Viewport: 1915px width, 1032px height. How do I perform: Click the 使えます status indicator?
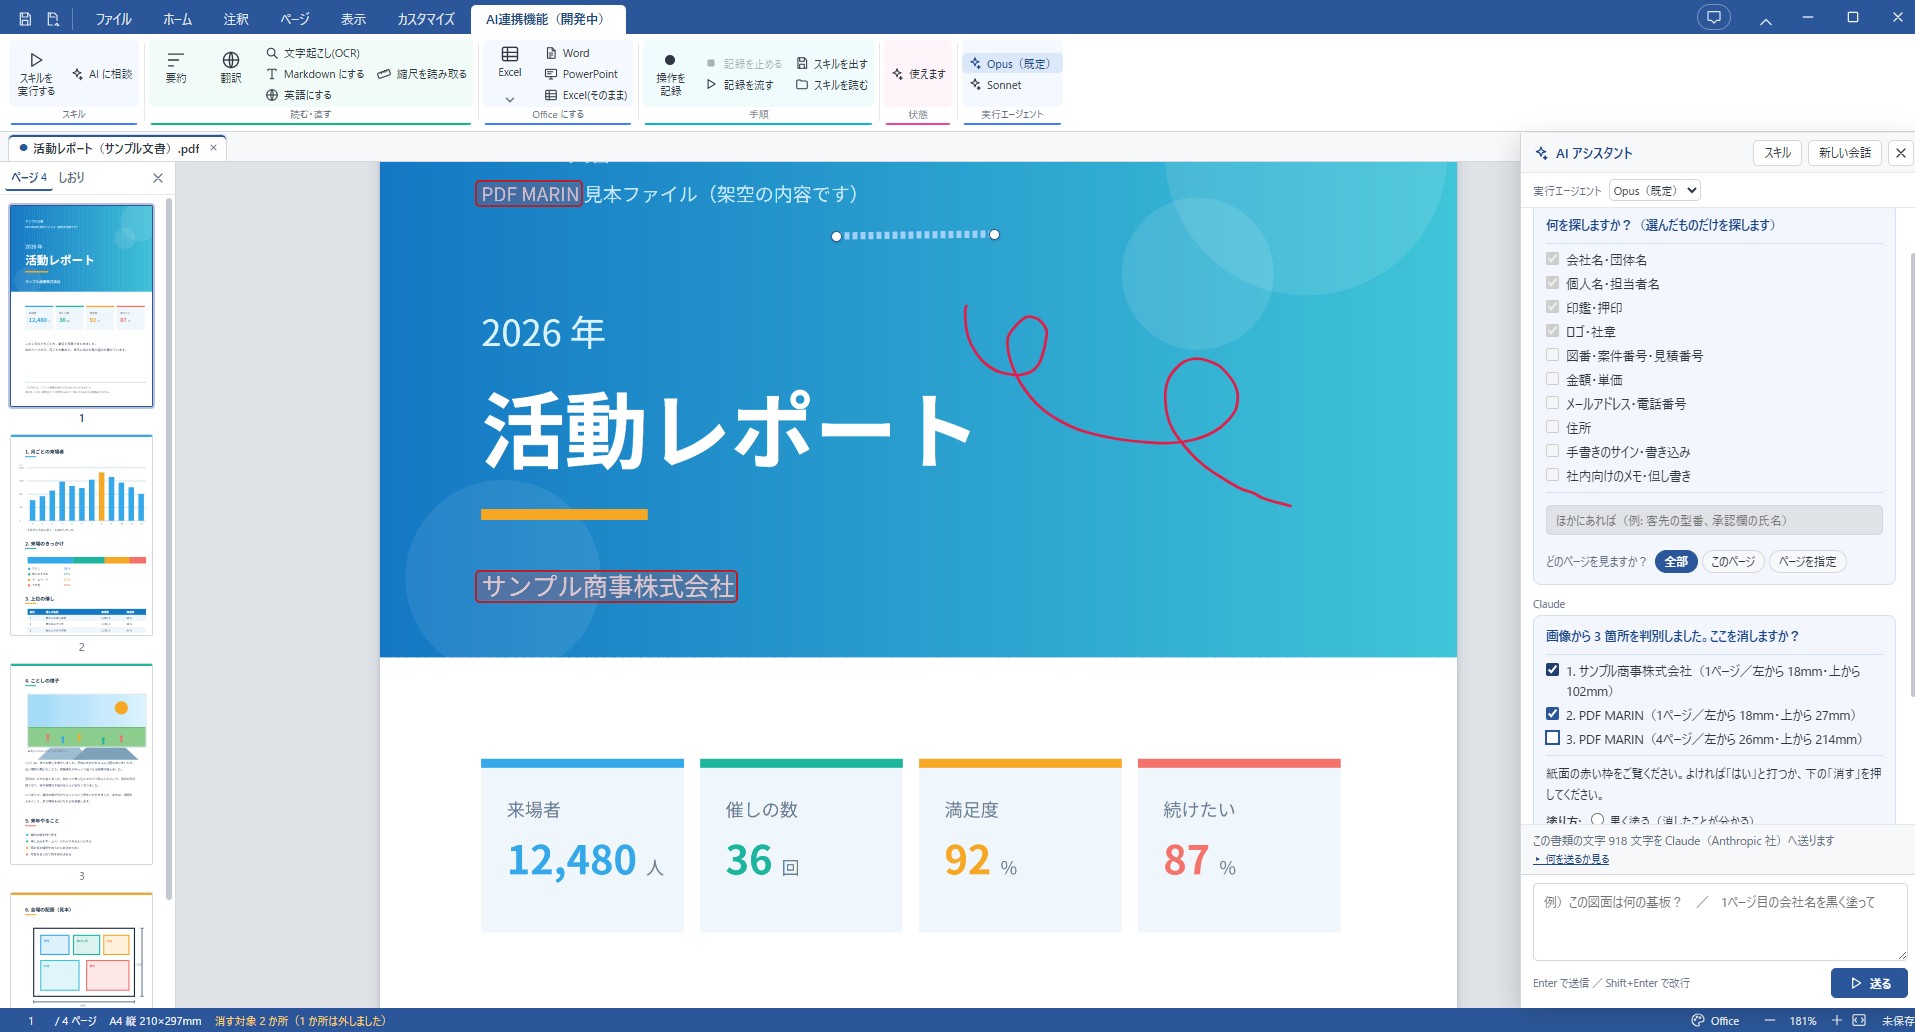(919, 74)
